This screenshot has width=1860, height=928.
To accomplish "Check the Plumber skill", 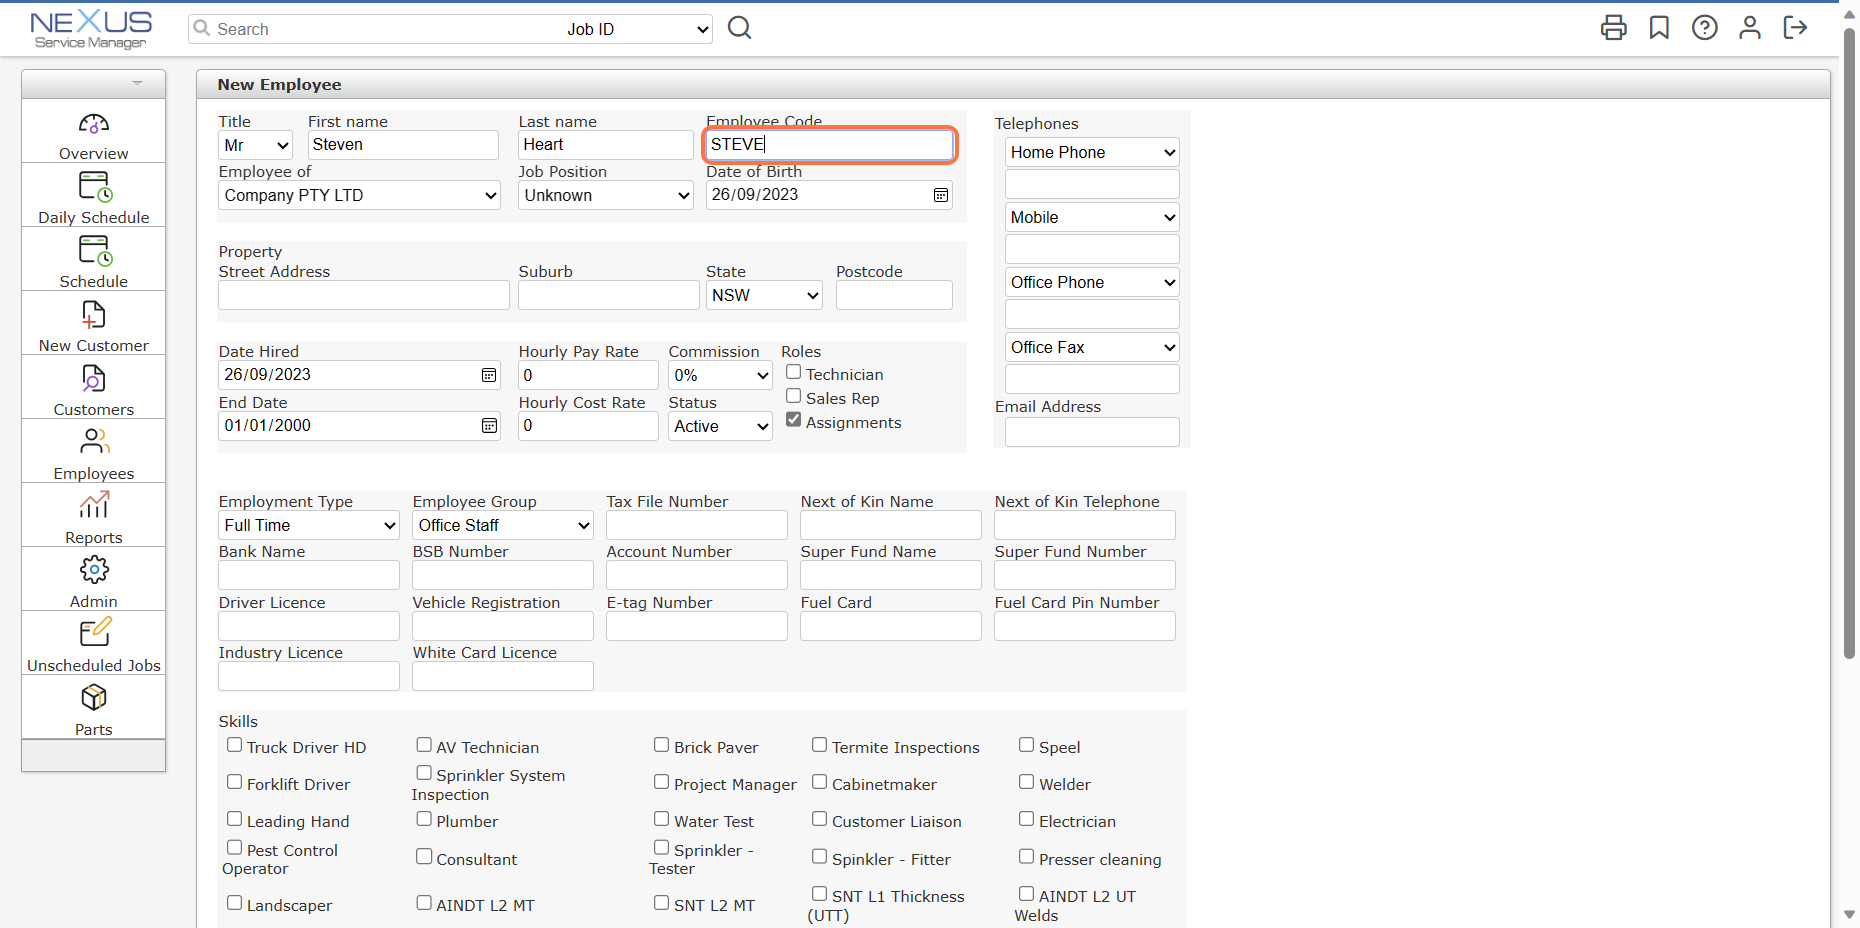I will 424,818.
